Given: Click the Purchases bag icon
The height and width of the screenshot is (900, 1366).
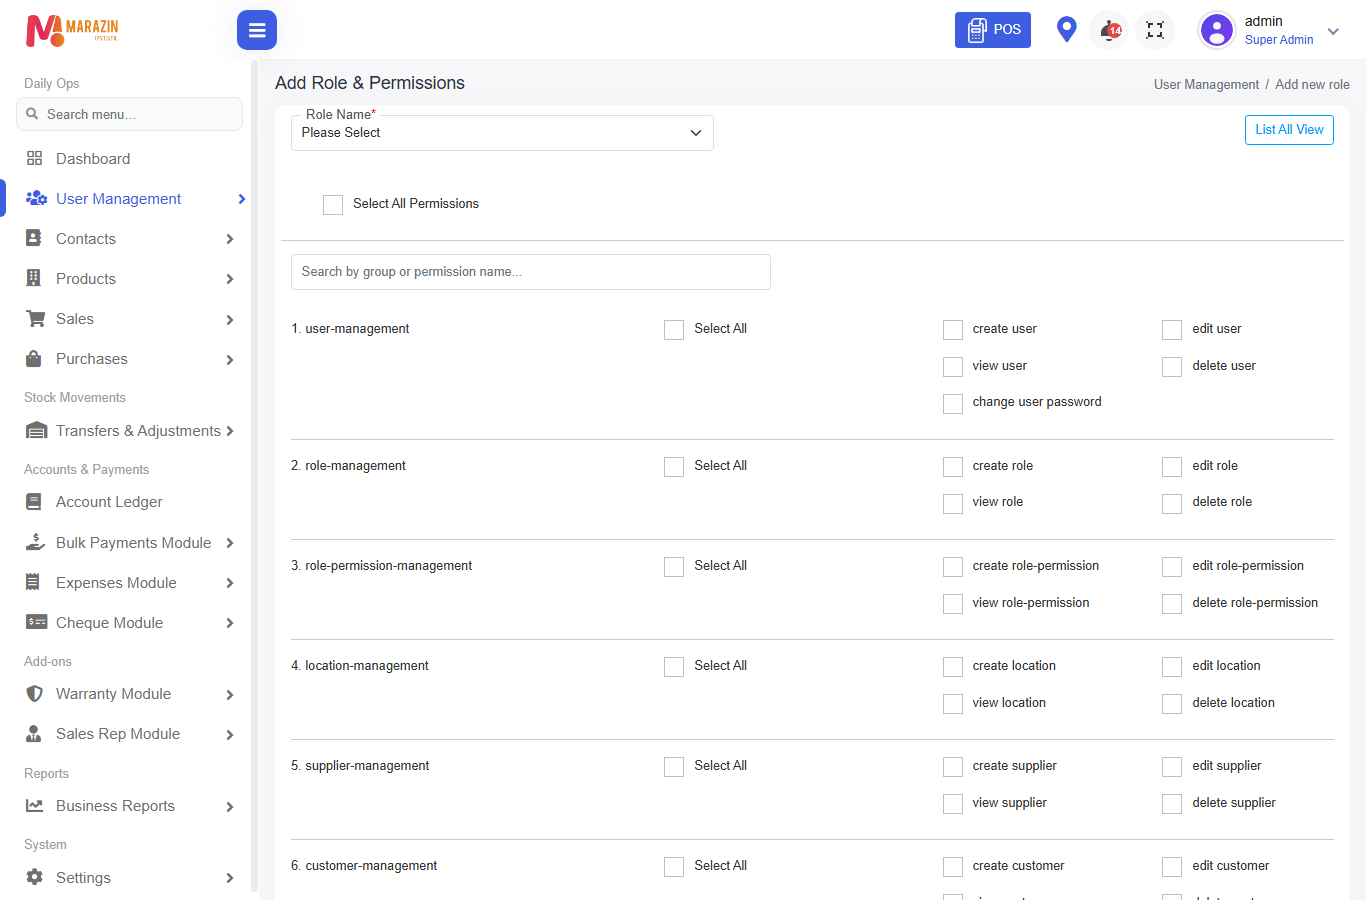Looking at the screenshot, I should [34, 358].
